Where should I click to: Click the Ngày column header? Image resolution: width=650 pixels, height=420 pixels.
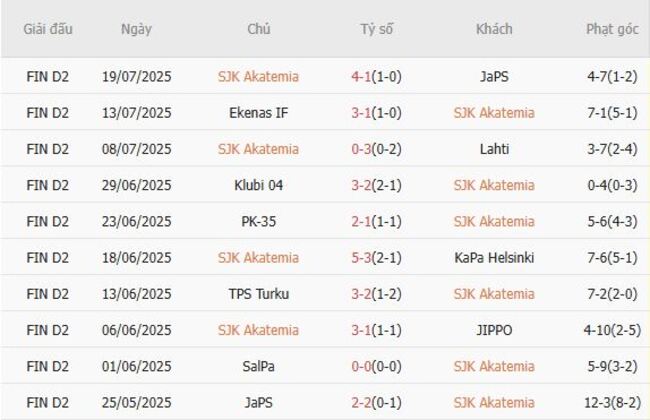tap(136, 29)
